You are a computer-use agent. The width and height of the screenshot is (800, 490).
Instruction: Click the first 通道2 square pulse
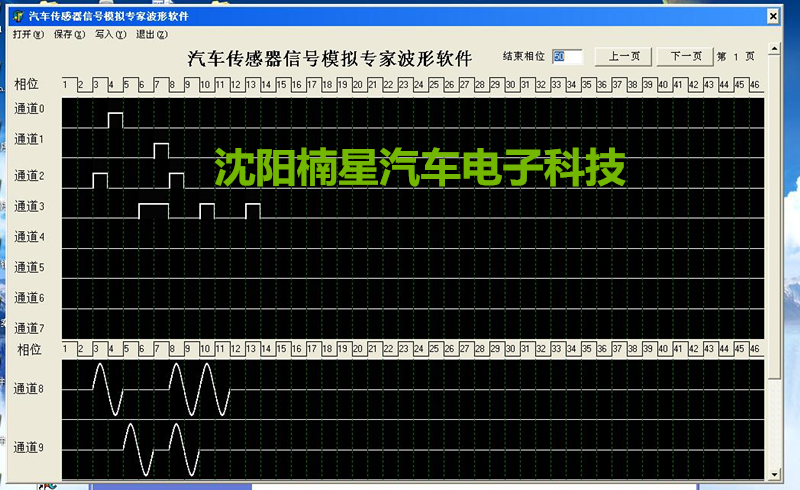pos(100,181)
